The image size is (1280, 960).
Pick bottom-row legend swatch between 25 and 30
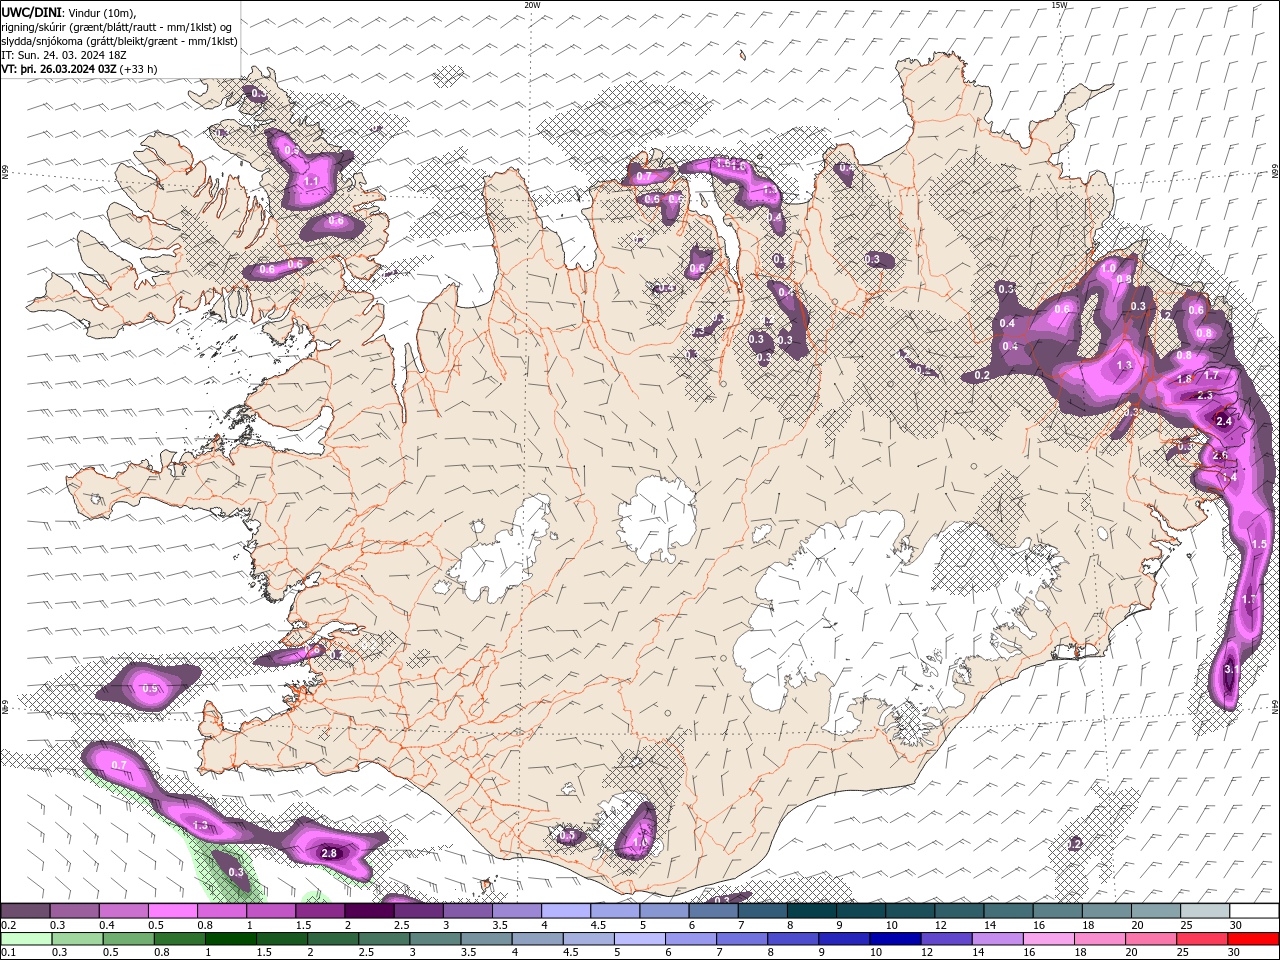(x=1201, y=939)
